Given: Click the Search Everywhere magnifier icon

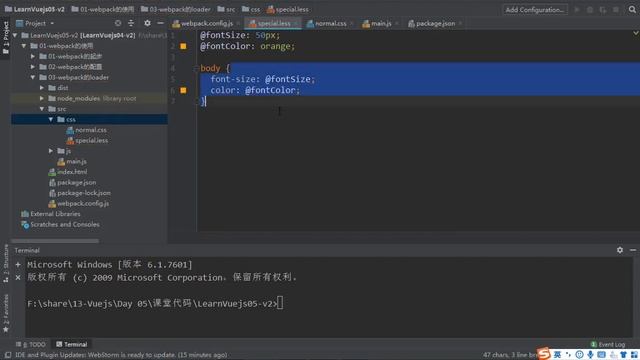Looking at the screenshot, I should (x=632, y=9).
